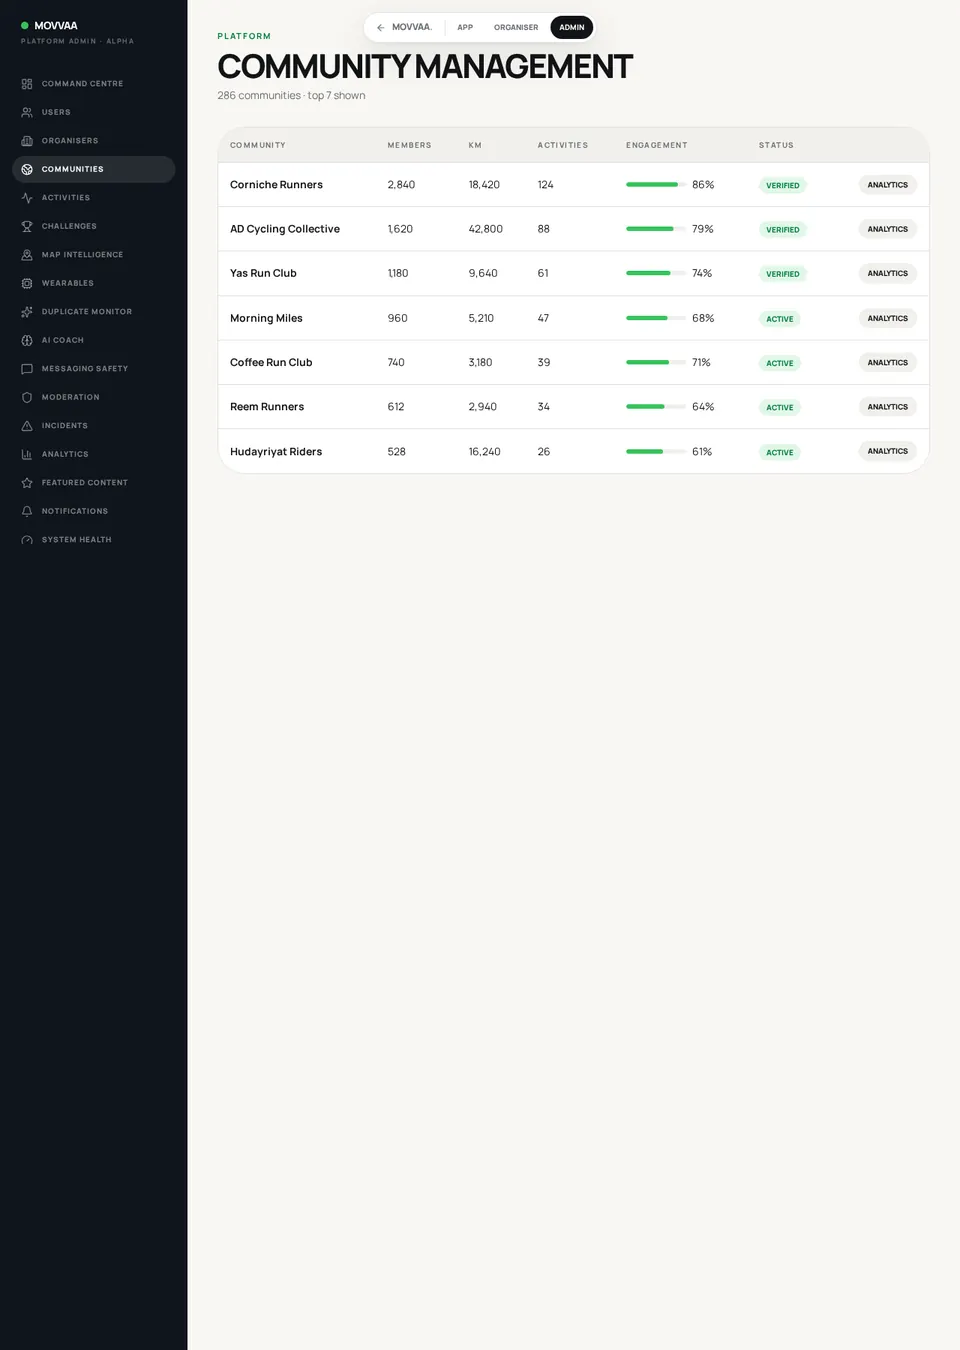Click the Community column header

pos(258,146)
